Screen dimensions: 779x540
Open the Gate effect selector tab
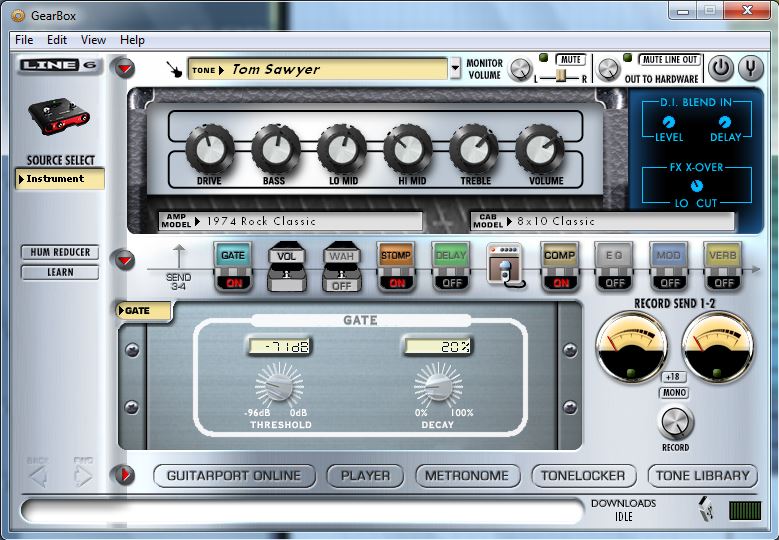pos(144,311)
